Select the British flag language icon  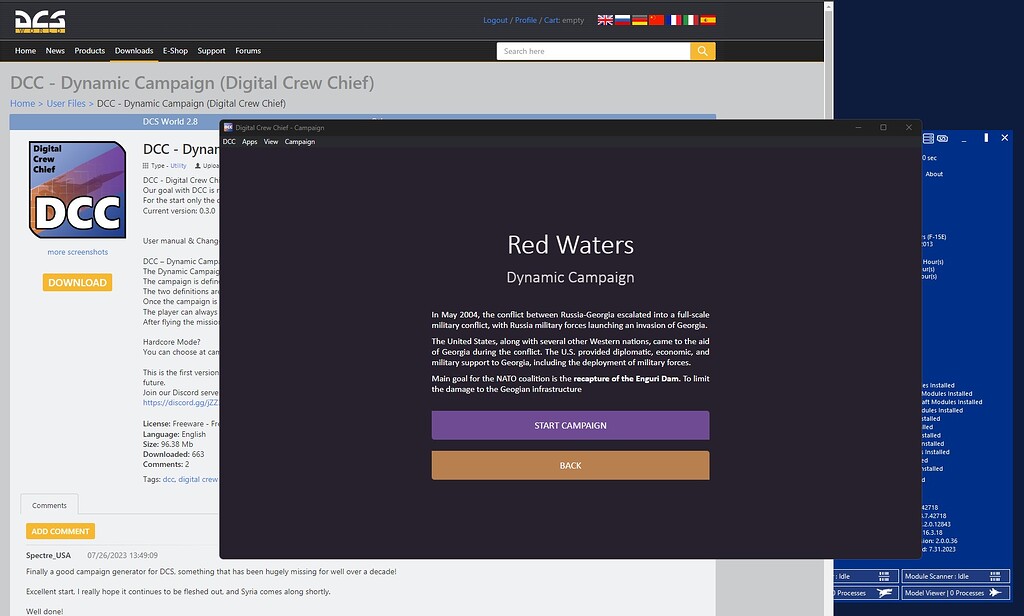(x=605, y=19)
